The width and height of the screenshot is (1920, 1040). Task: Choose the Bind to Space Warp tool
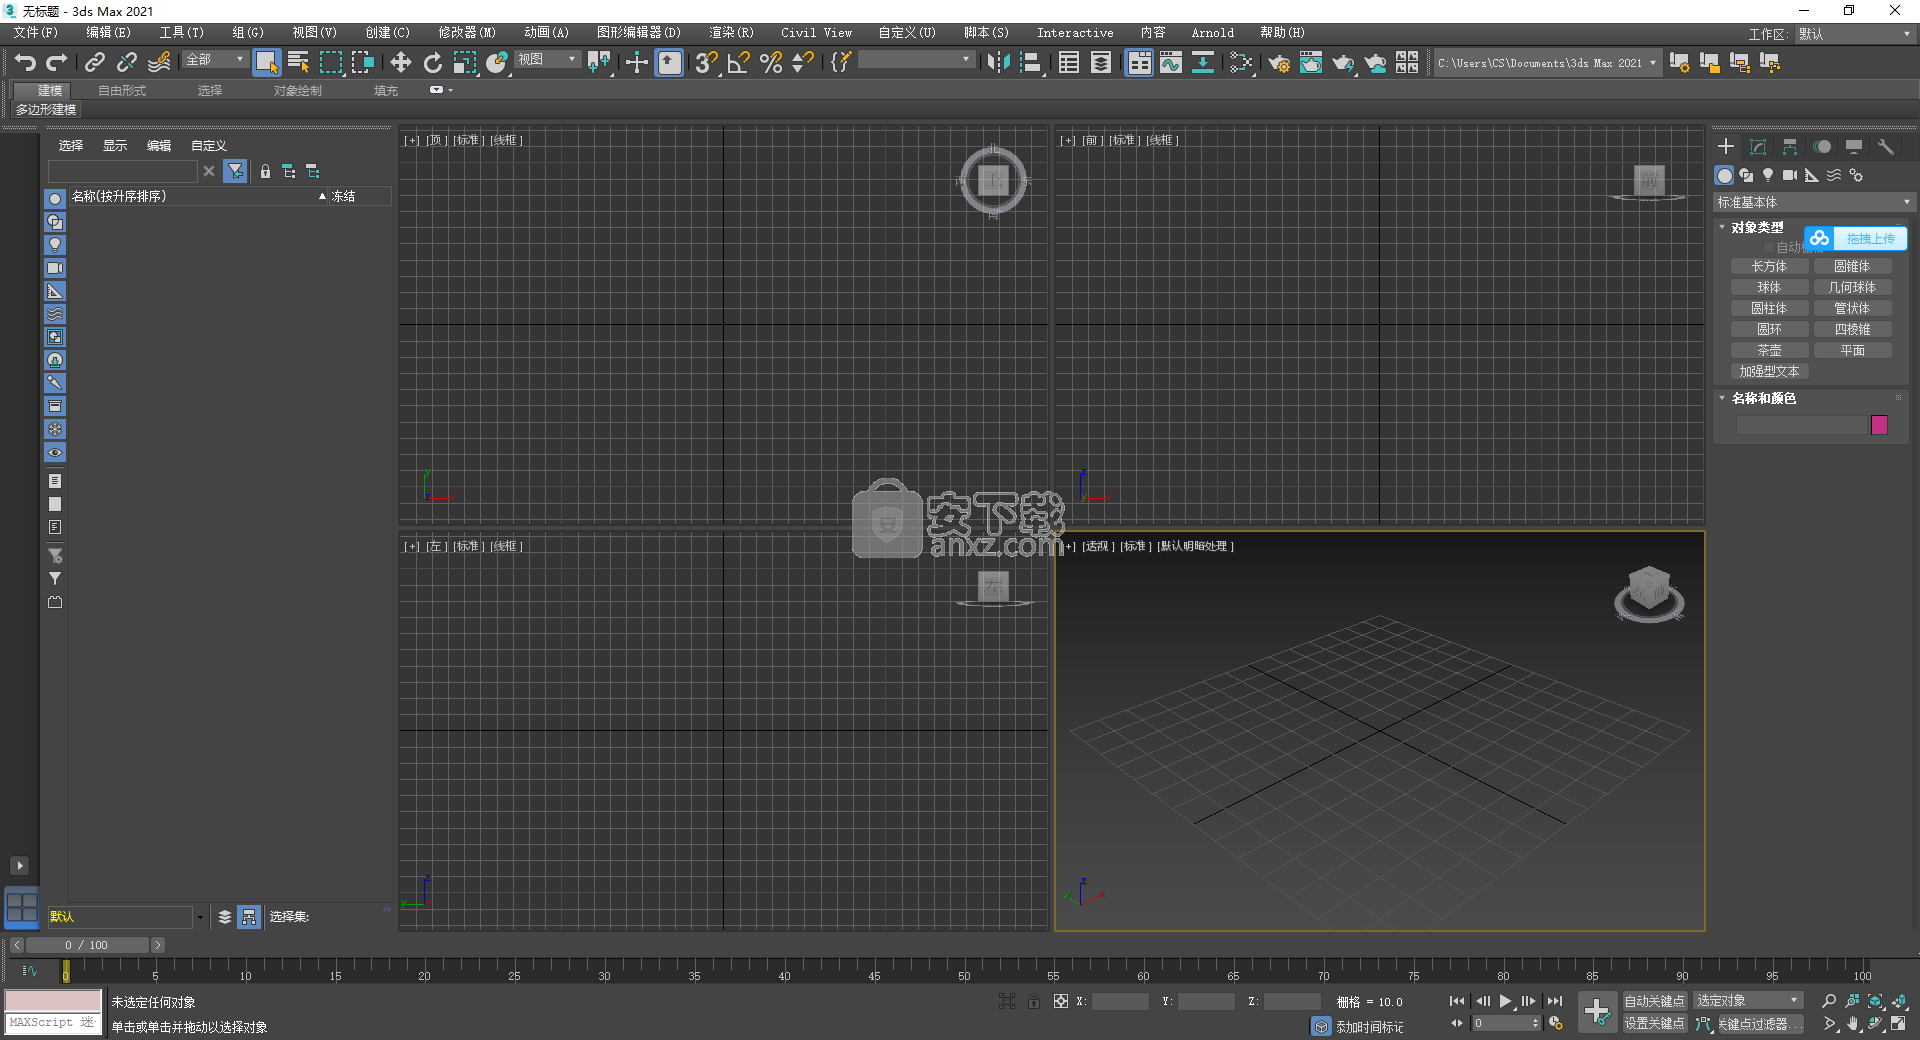click(159, 63)
